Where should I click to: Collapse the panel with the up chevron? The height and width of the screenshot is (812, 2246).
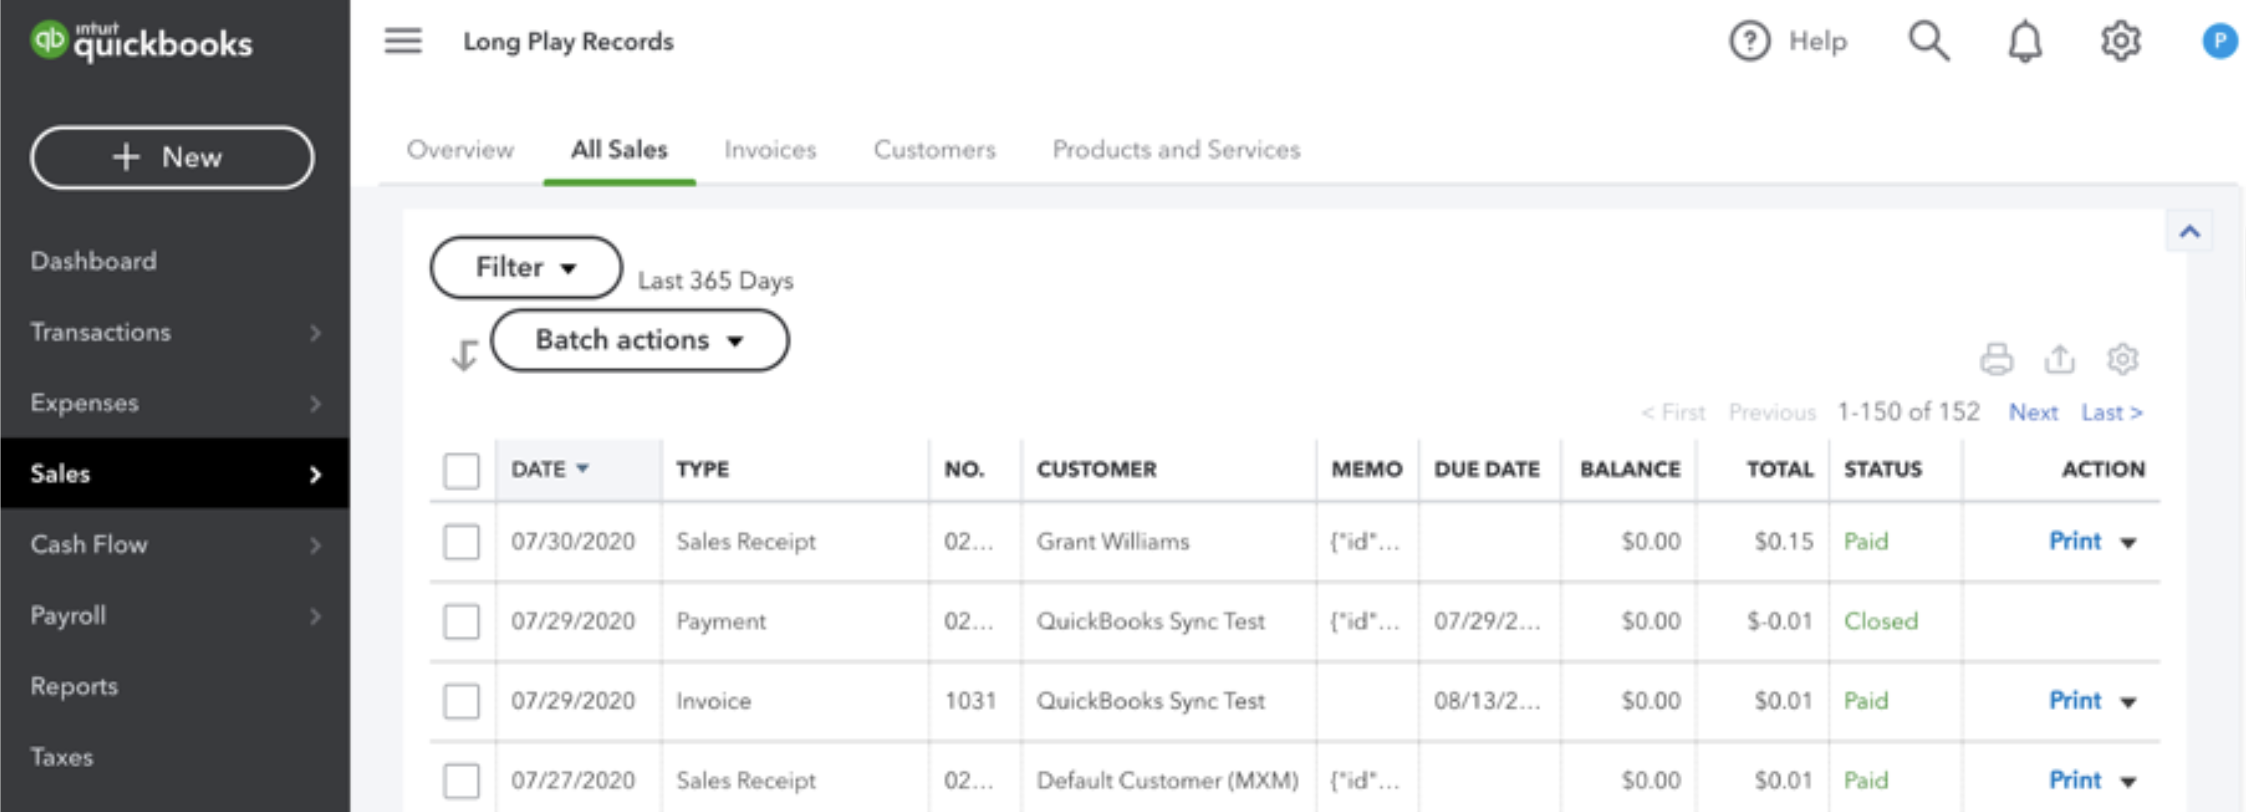pos(2189,232)
